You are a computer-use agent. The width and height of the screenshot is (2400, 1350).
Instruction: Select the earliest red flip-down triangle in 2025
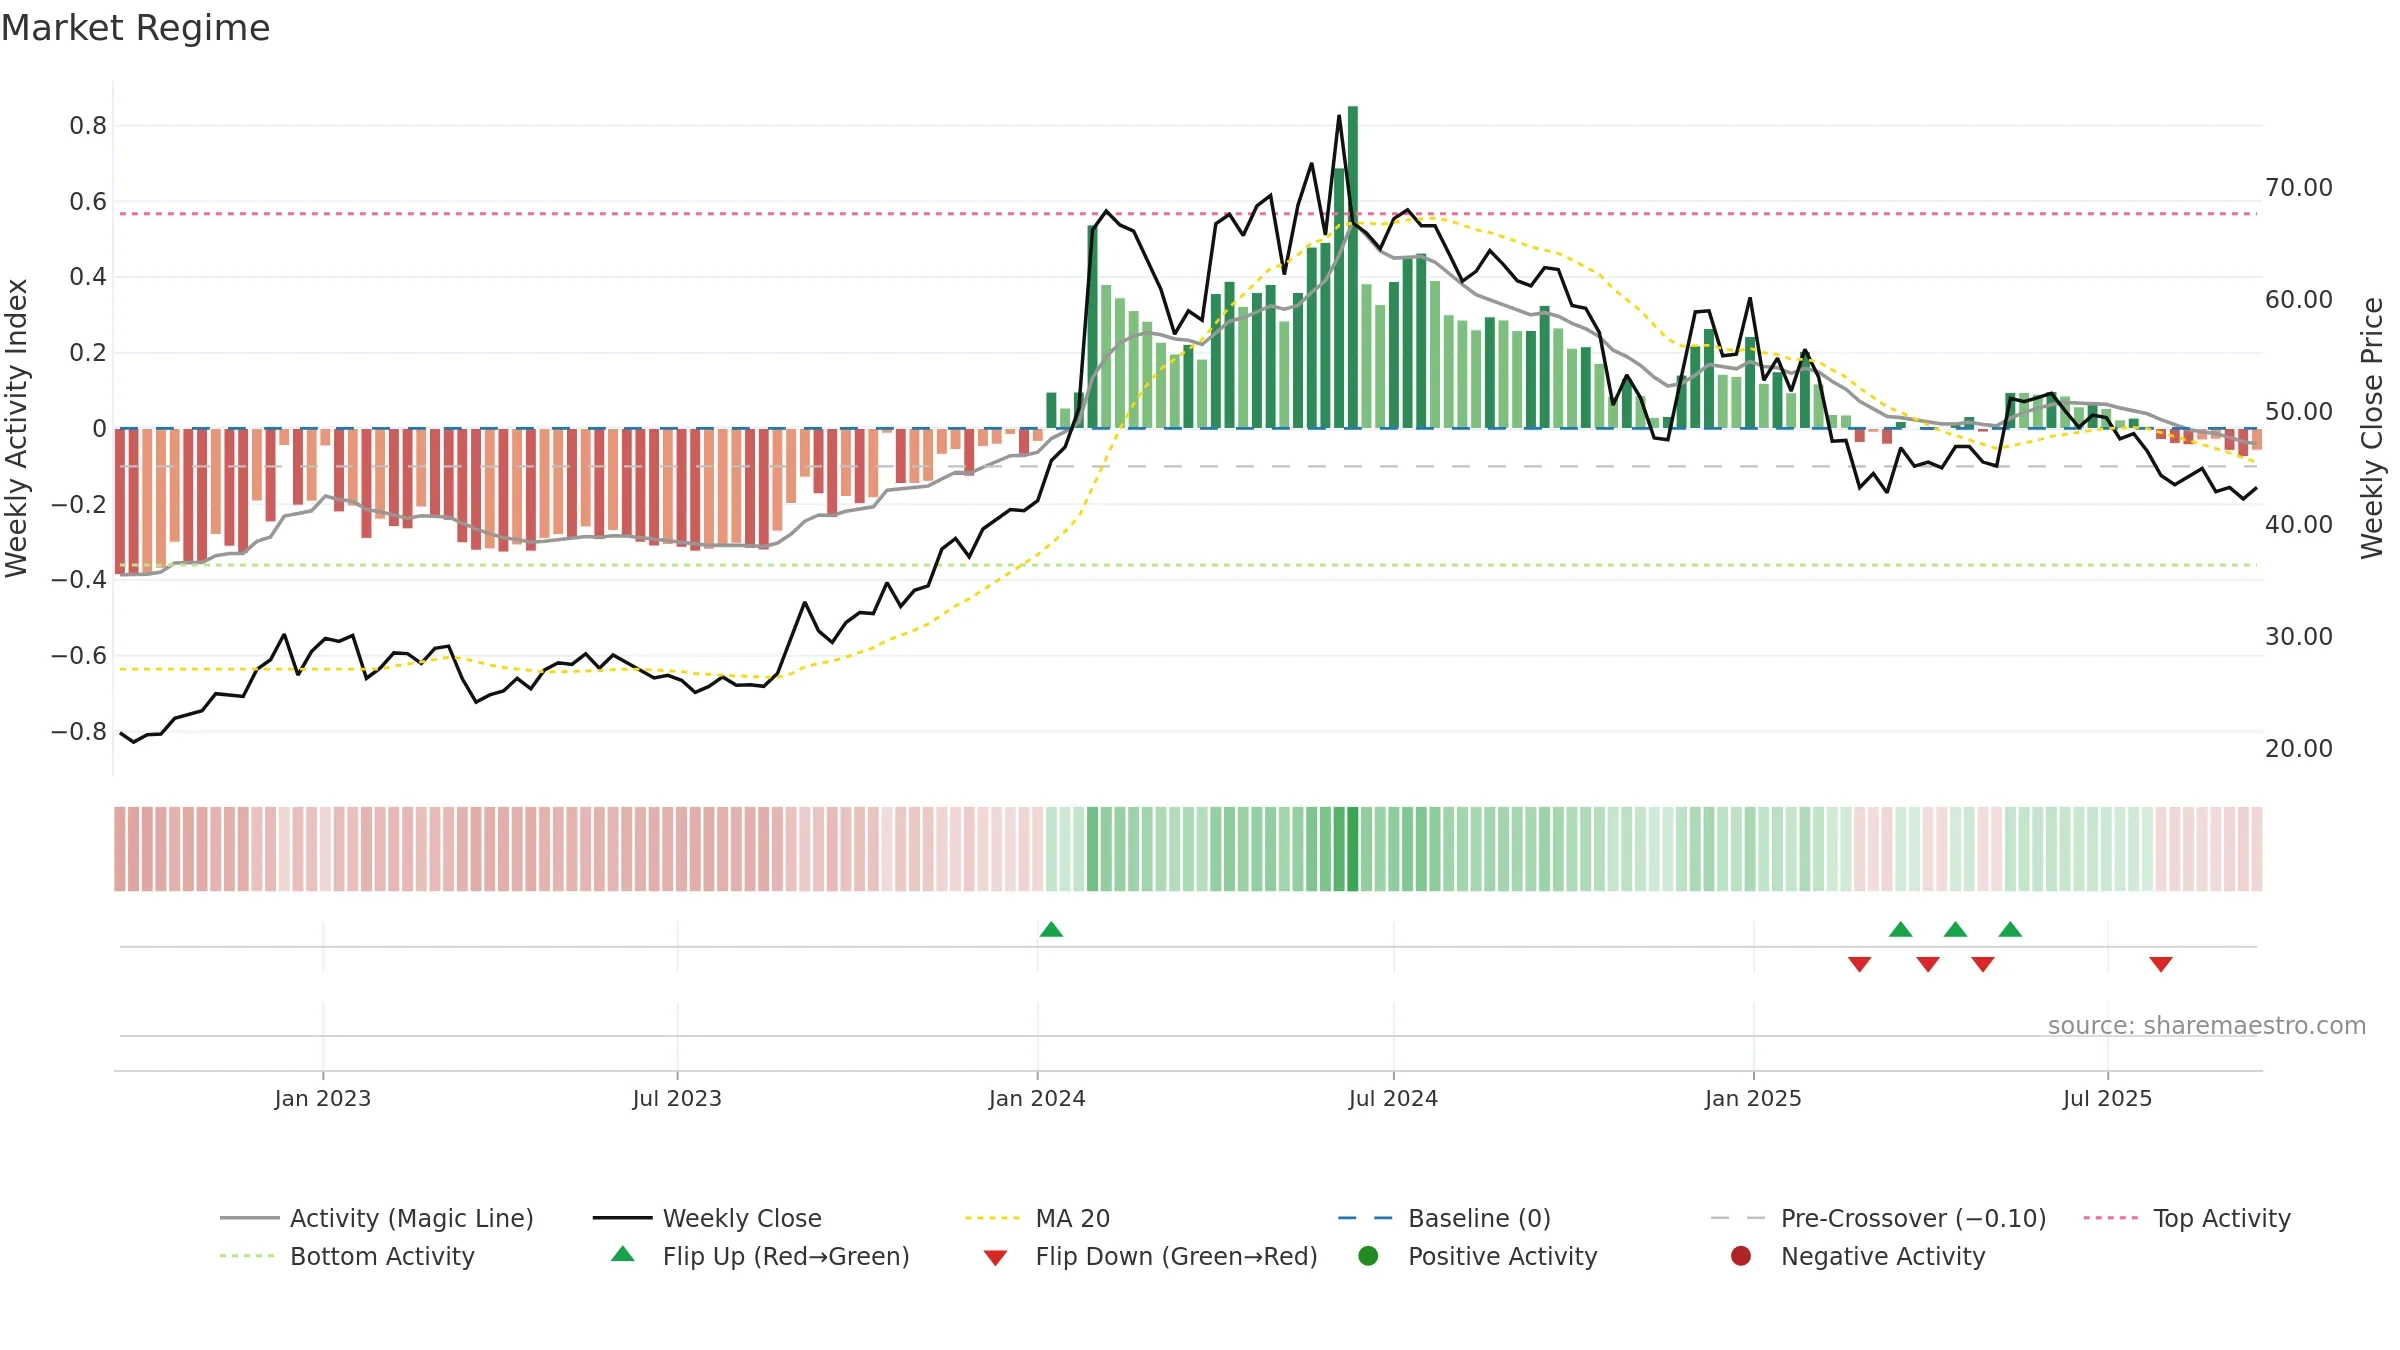coord(1860,964)
